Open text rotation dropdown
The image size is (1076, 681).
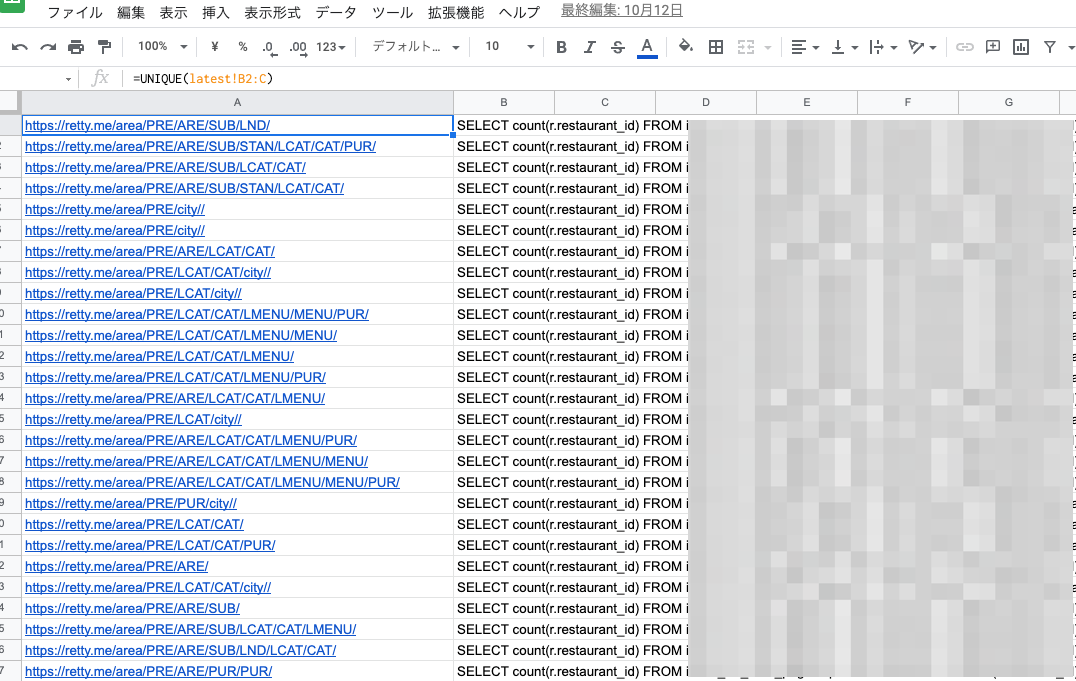tap(922, 47)
